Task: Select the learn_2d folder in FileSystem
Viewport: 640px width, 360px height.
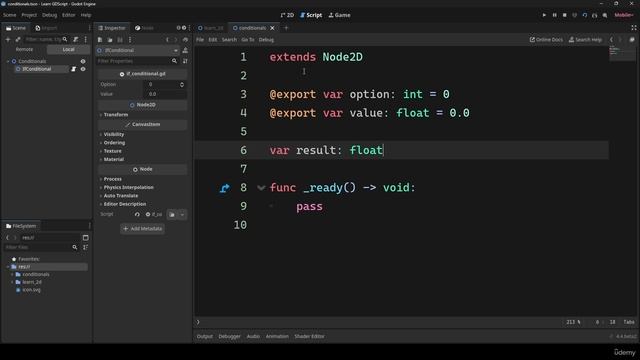Action: [x=32, y=282]
